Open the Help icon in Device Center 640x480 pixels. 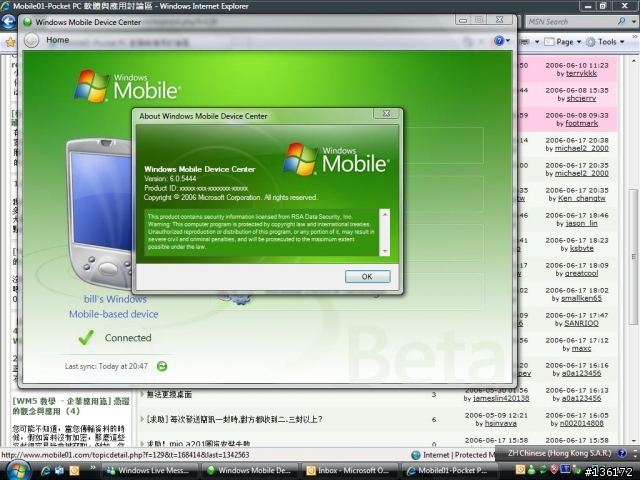tap(499, 40)
